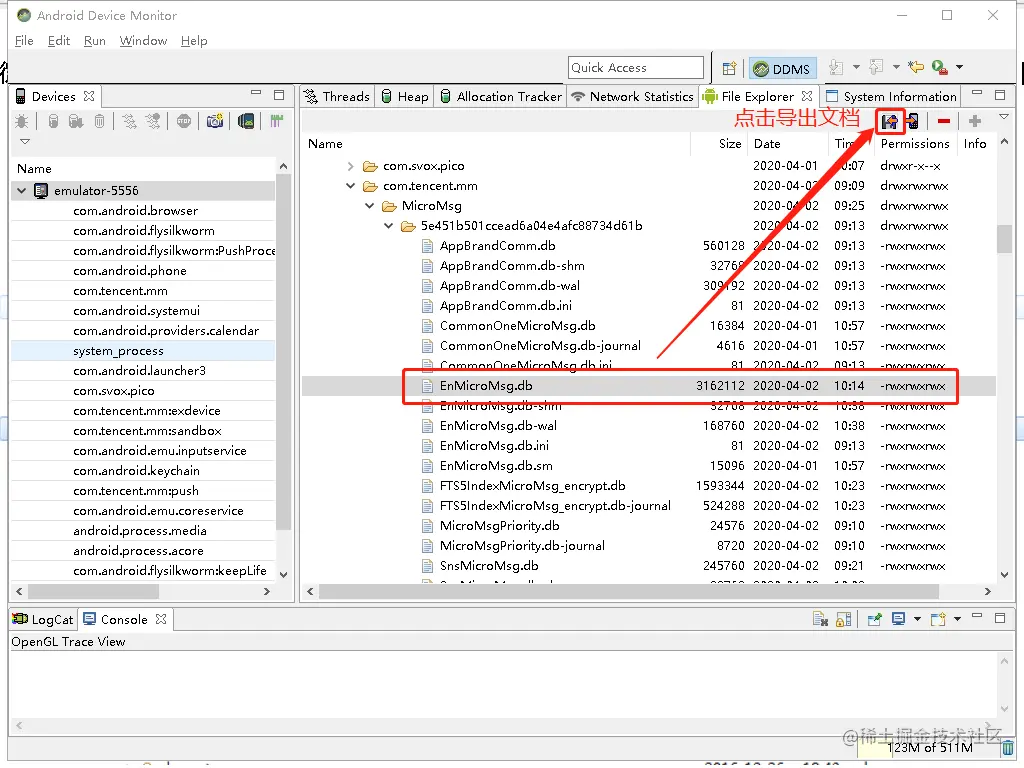Switch to the LogCat tab
Image resolution: width=1024 pixels, height=768 pixels.
click(44, 619)
